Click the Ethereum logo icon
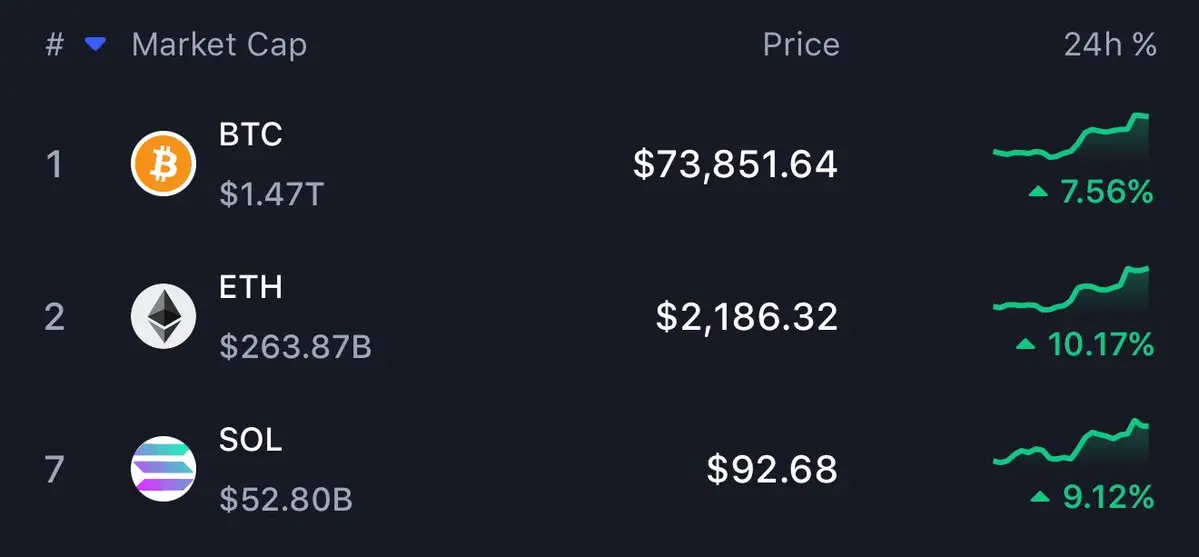This screenshot has height=557, width=1199. (163, 316)
